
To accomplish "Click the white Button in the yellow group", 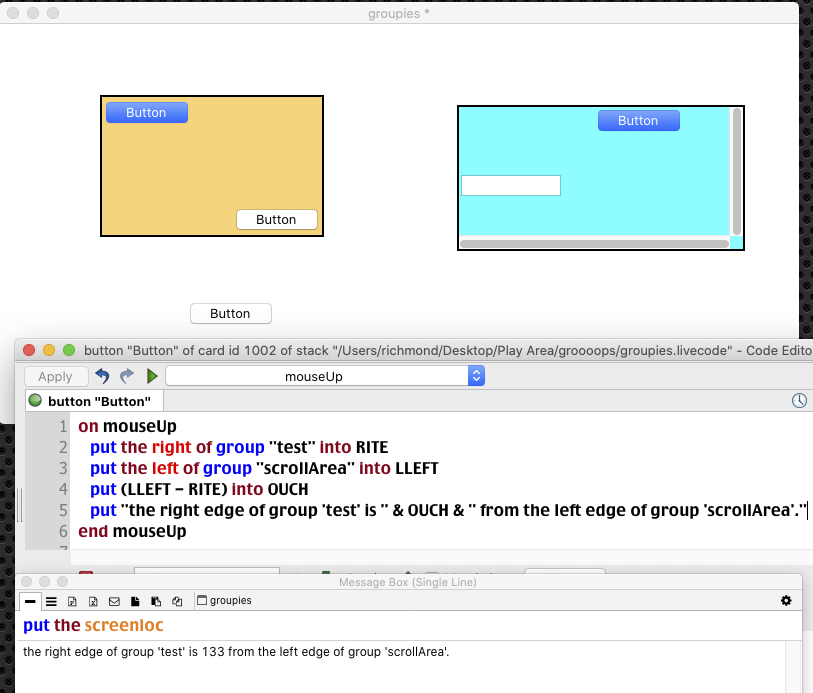I will click(x=276, y=220).
